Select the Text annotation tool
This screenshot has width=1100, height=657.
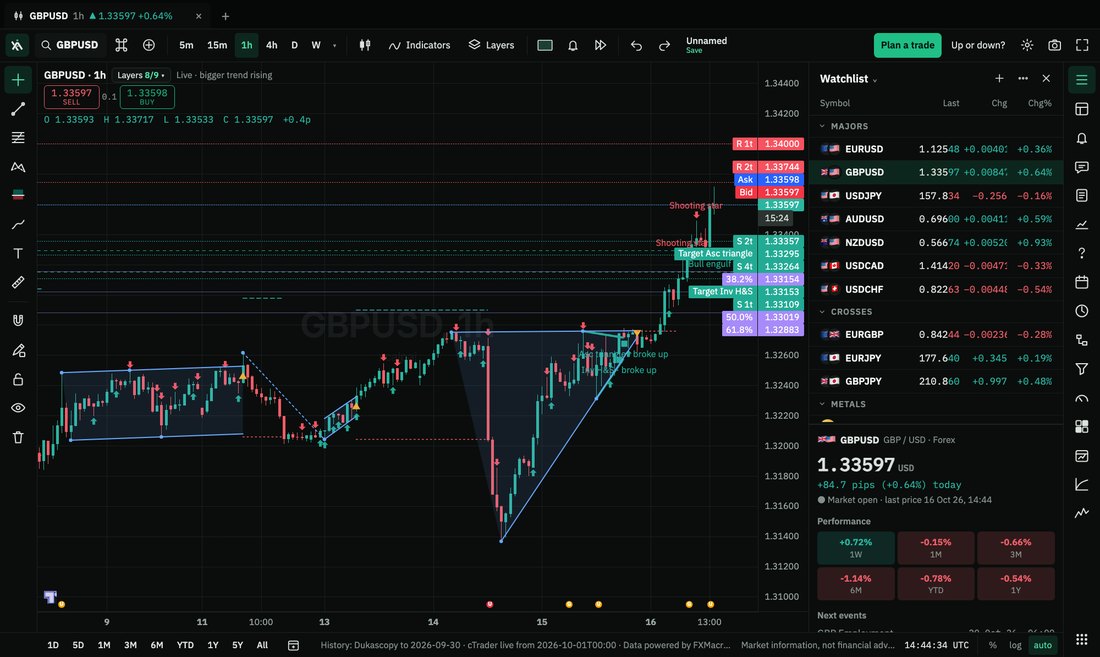coord(18,253)
